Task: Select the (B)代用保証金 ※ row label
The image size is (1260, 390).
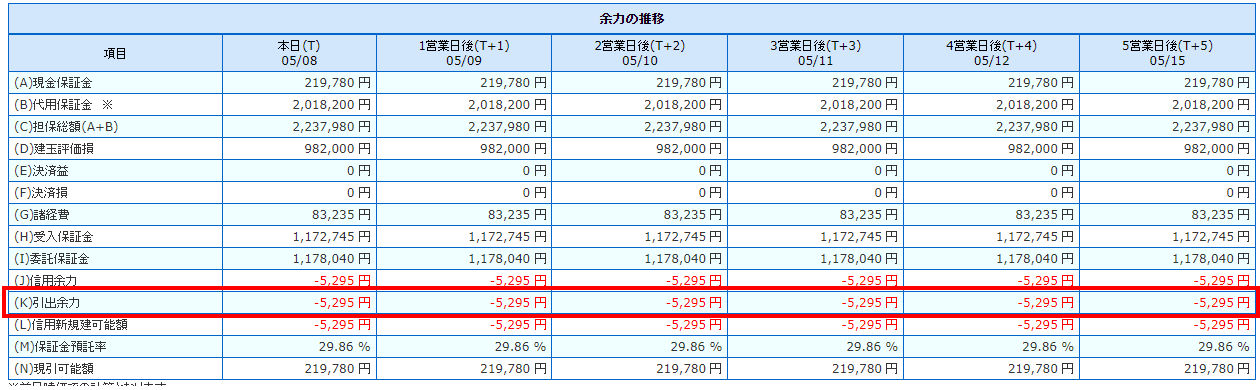Action: [x=64, y=104]
